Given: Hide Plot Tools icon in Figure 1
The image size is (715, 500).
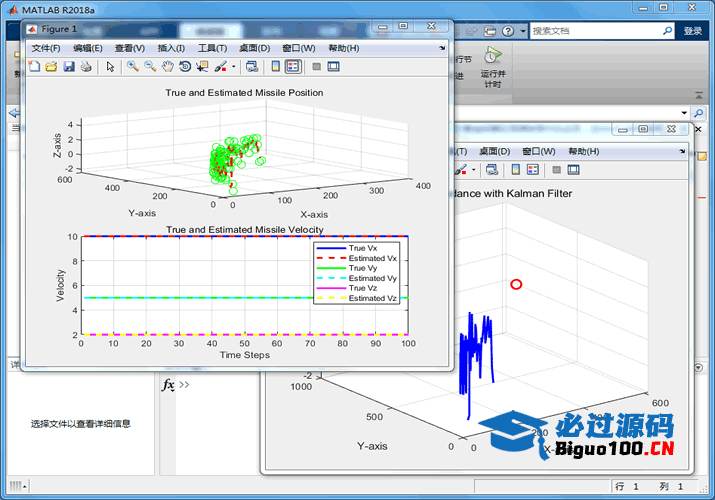Looking at the screenshot, I should click(x=316, y=67).
